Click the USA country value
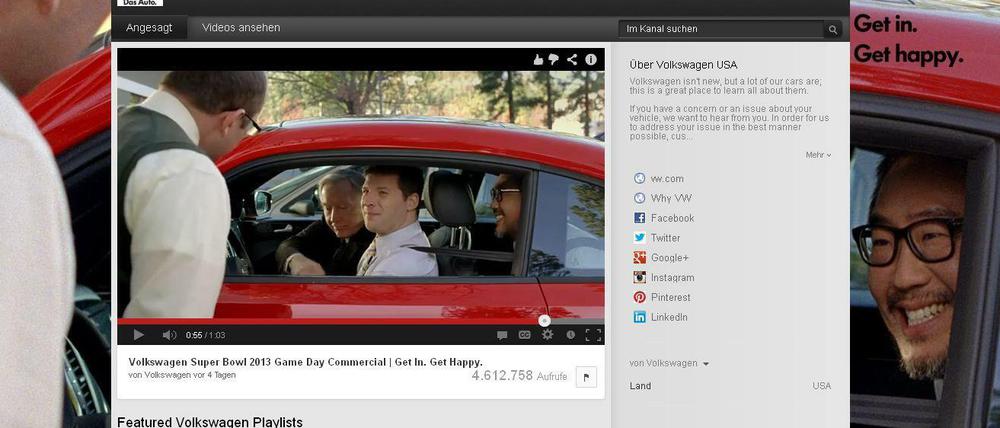The height and width of the screenshot is (428, 1000). click(x=821, y=386)
